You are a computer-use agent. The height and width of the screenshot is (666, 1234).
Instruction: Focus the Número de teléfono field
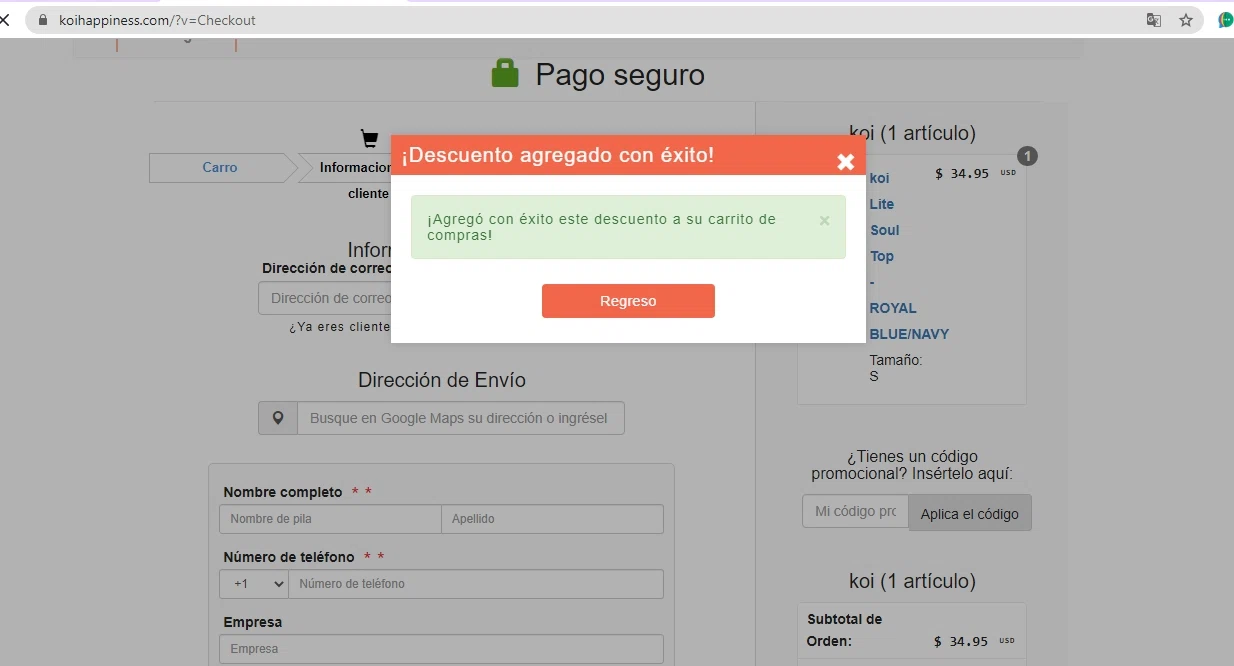(476, 584)
